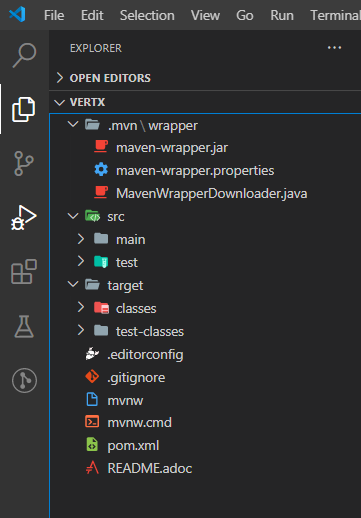The width and height of the screenshot is (361, 518).
Task: Select the target folder label
Action: [125, 286]
